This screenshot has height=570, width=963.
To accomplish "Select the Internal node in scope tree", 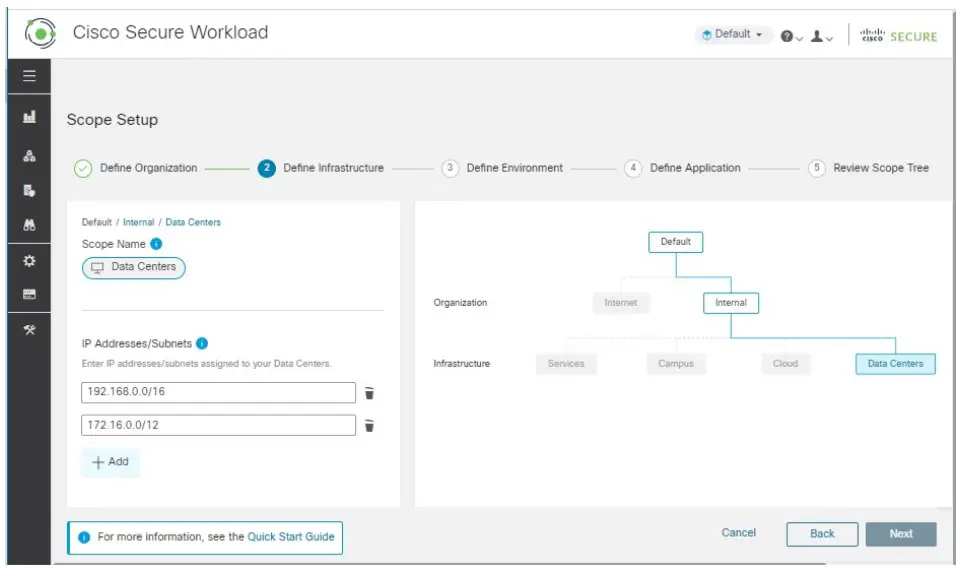I will click(x=730, y=303).
